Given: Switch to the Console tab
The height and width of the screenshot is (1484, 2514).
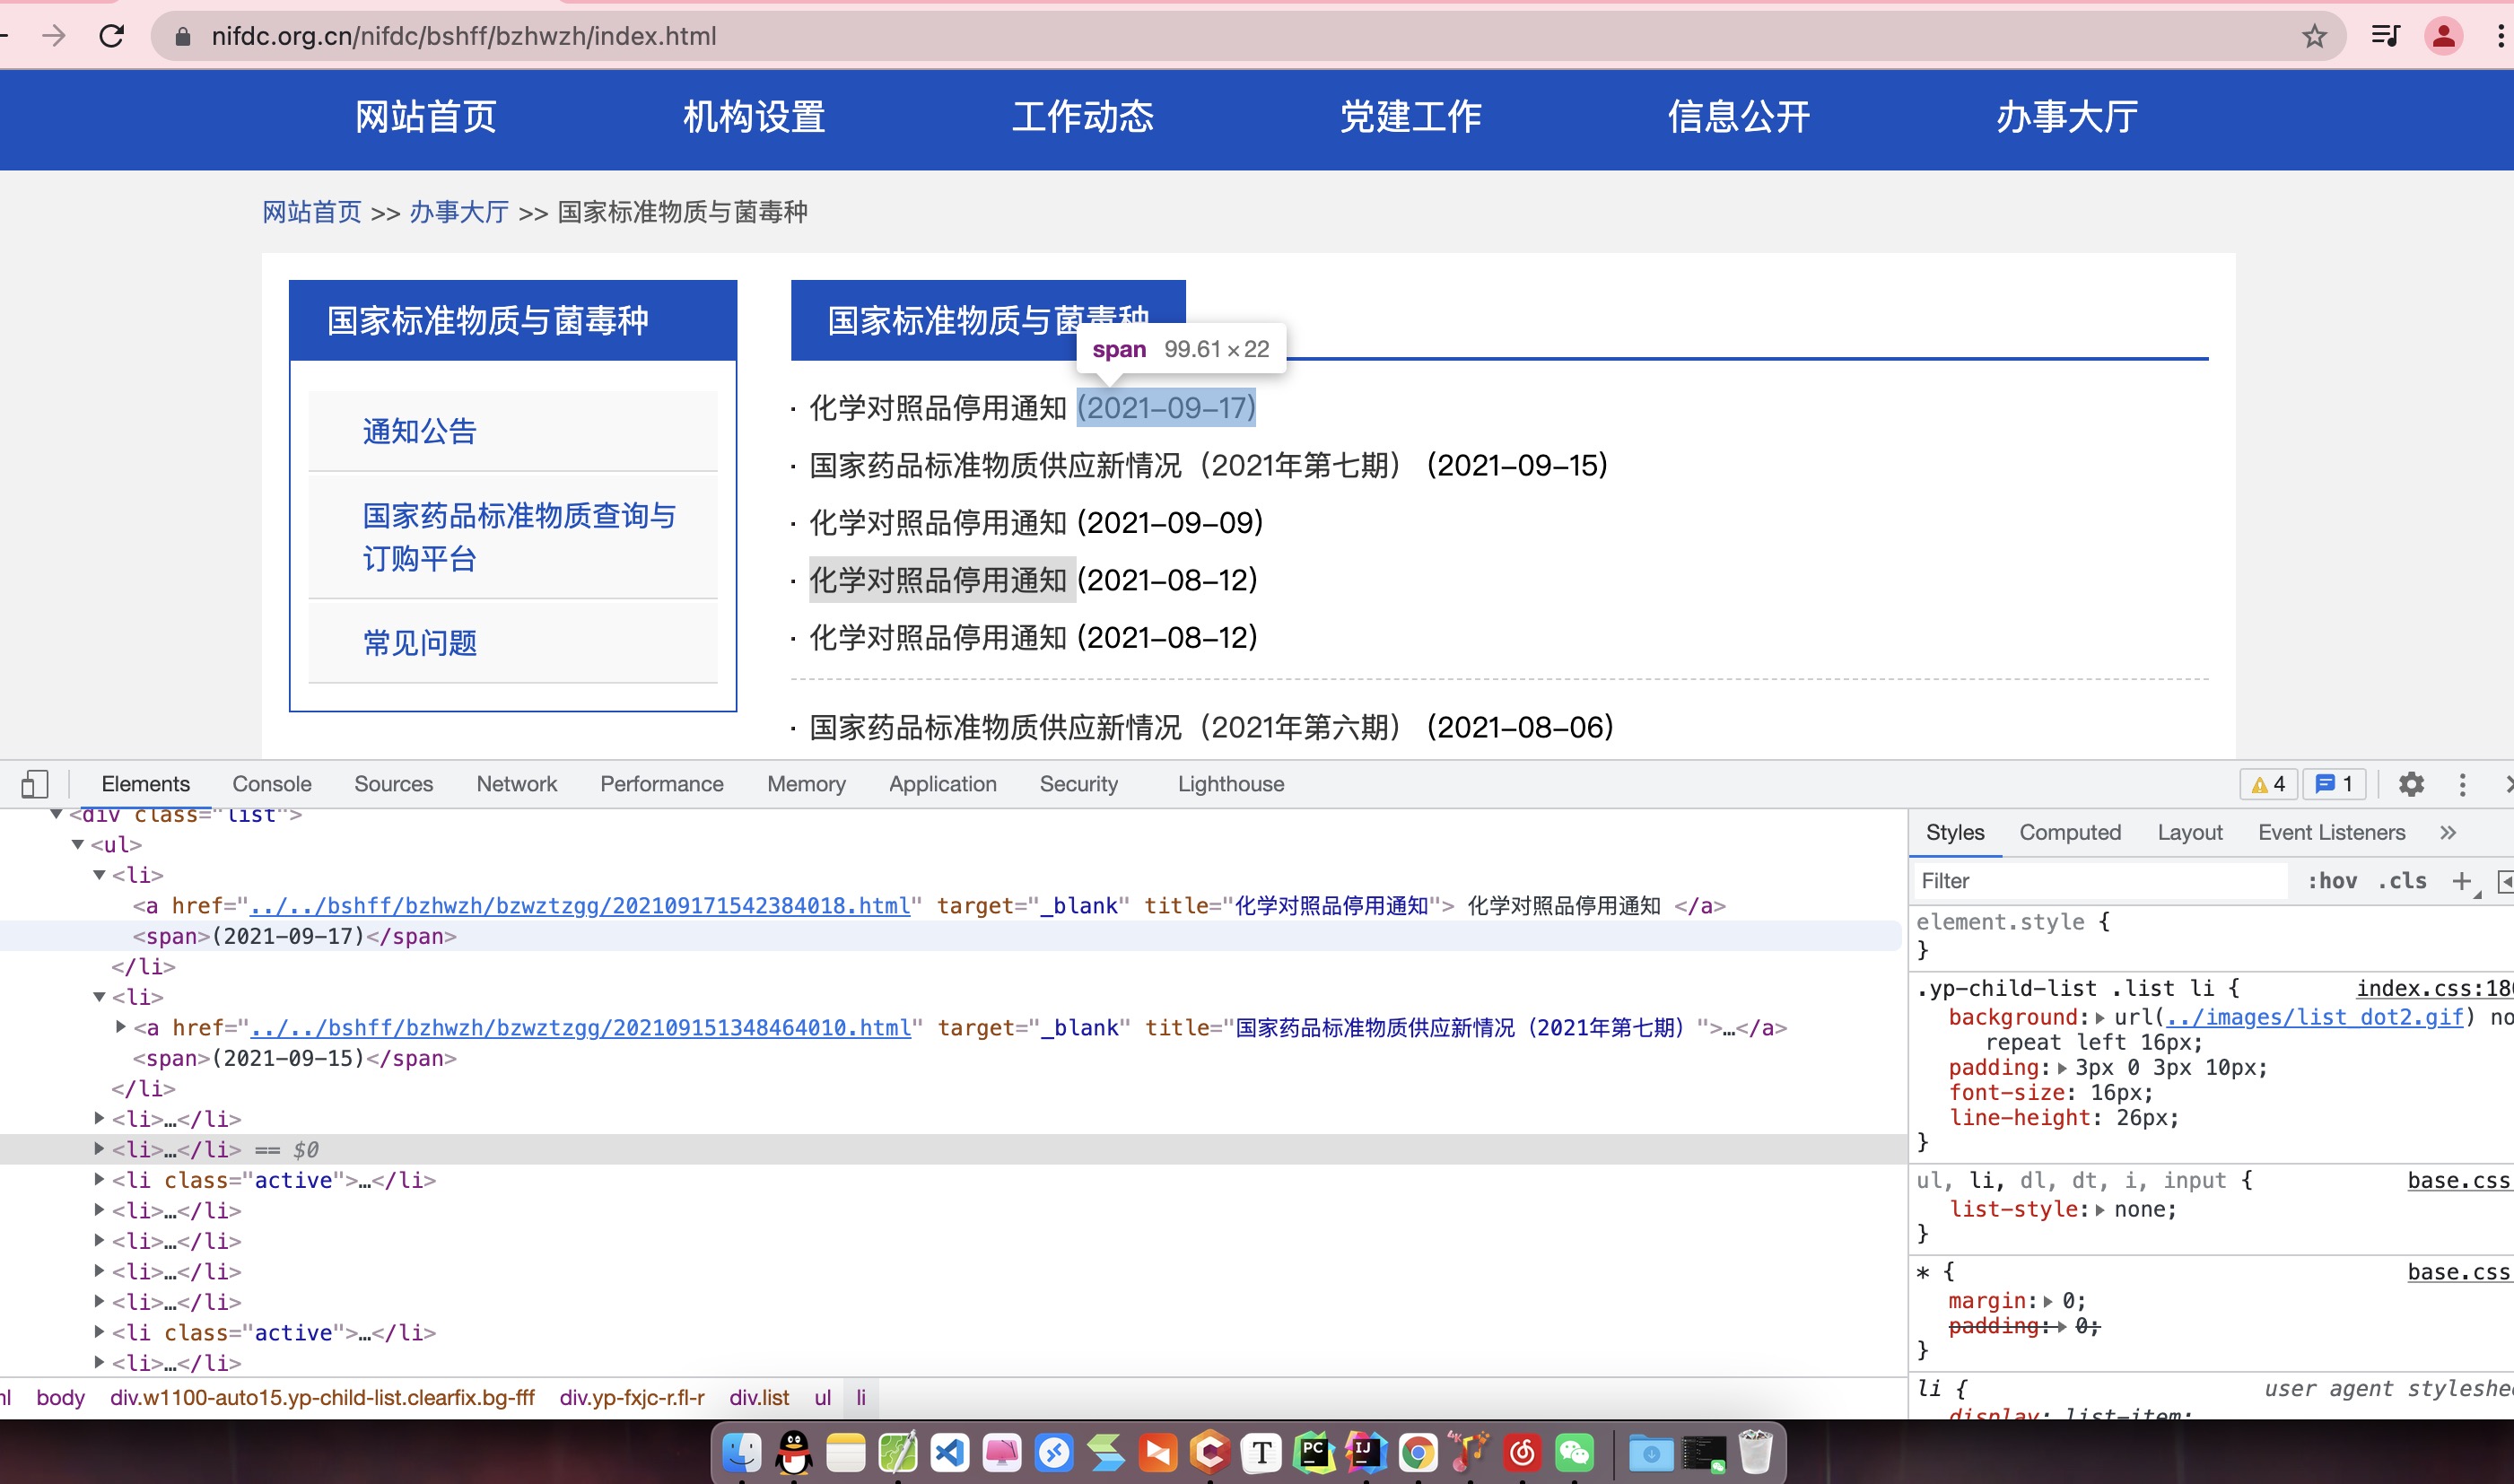Looking at the screenshot, I should point(271,784).
